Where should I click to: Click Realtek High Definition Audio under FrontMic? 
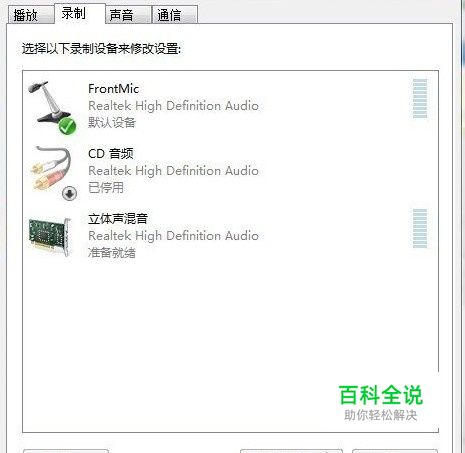point(173,106)
